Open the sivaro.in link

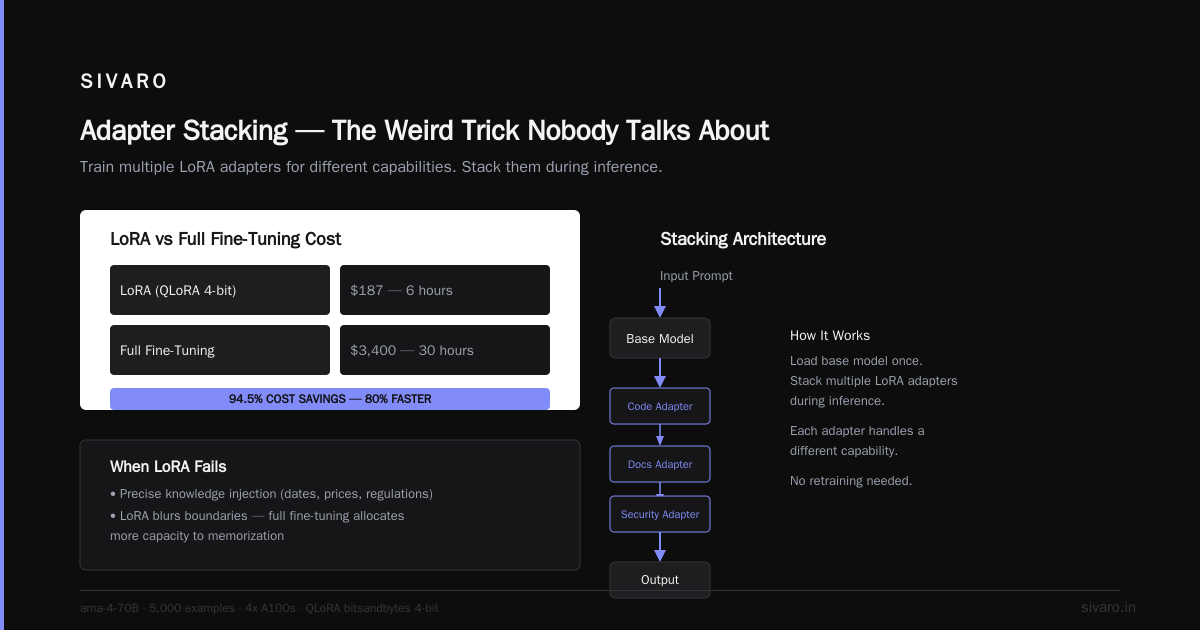pyautogui.click(x=1108, y=607)
